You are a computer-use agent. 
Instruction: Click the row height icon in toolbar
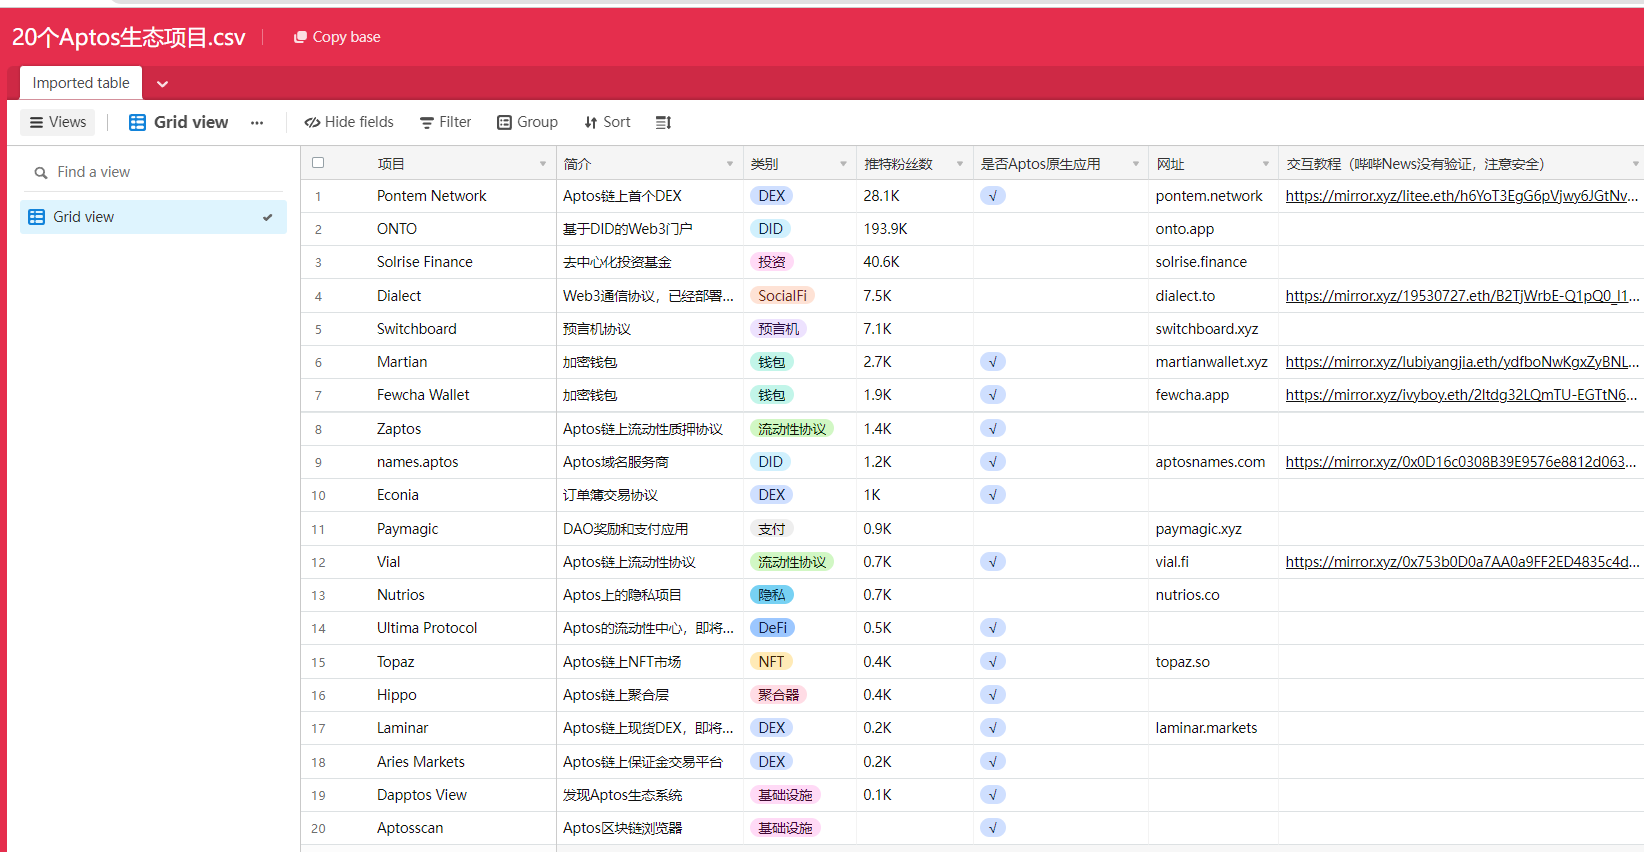(x=663, y=123)
